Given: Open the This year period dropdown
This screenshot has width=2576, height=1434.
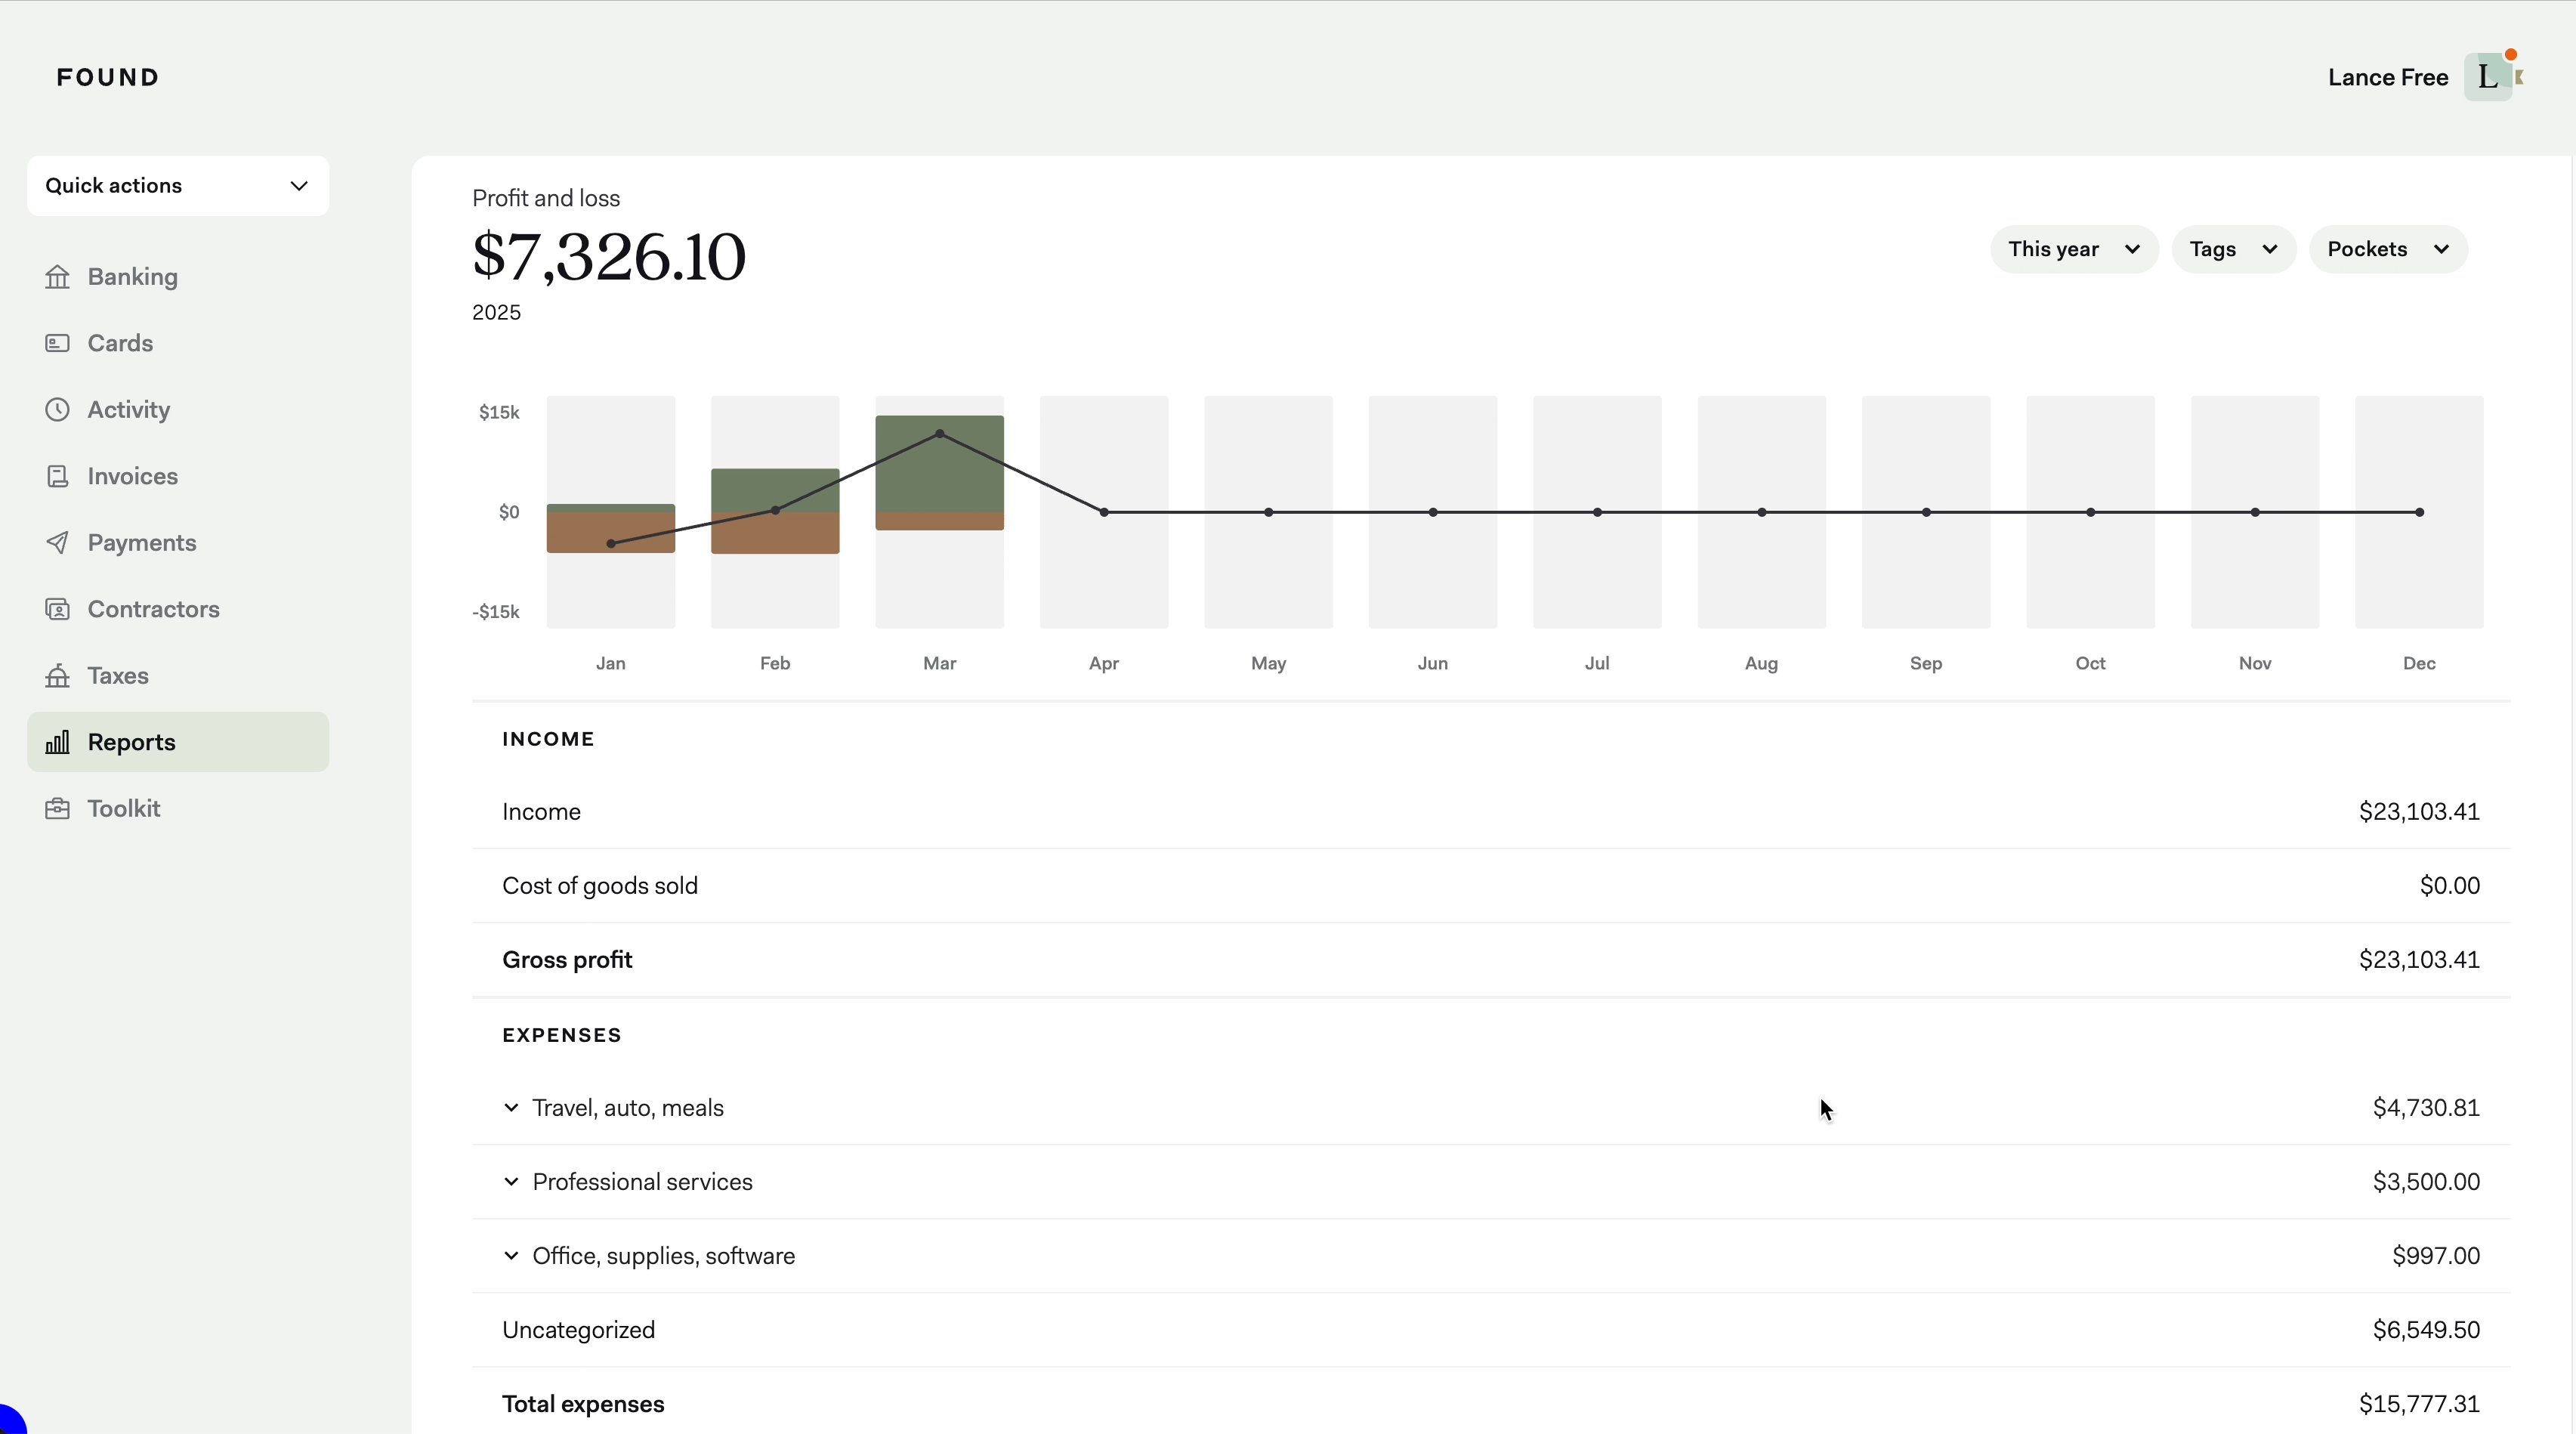Looking at the screenshot, I should click(2073, 250).
